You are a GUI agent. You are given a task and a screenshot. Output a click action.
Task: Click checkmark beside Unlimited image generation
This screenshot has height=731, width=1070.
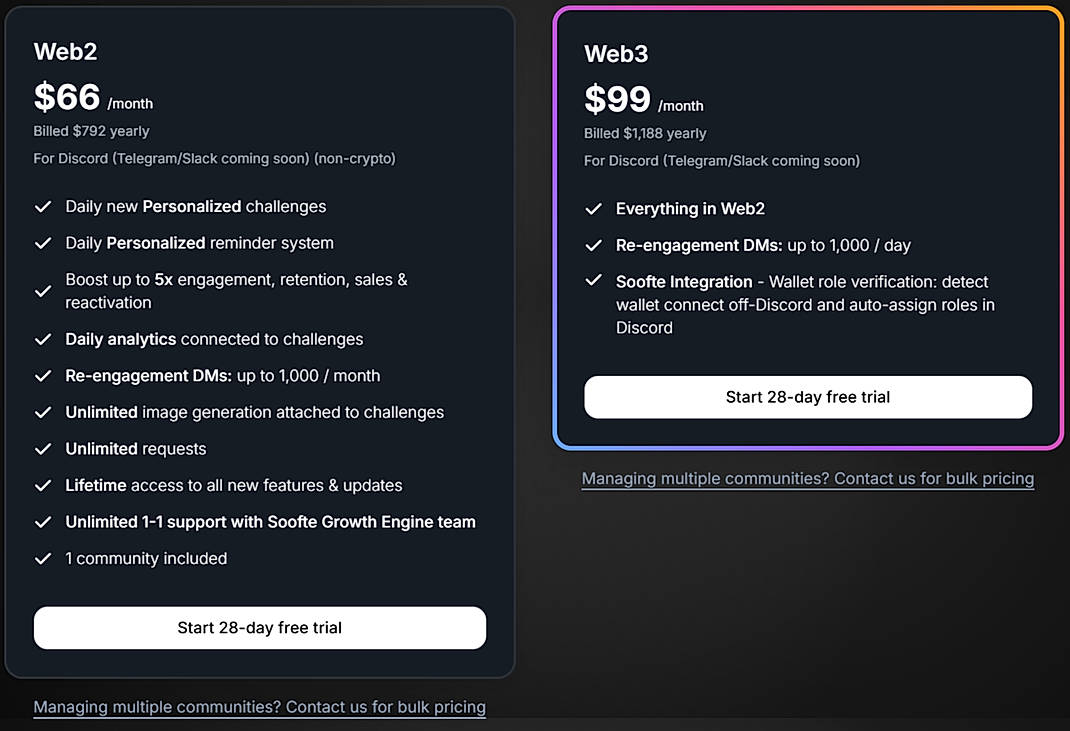43,412
